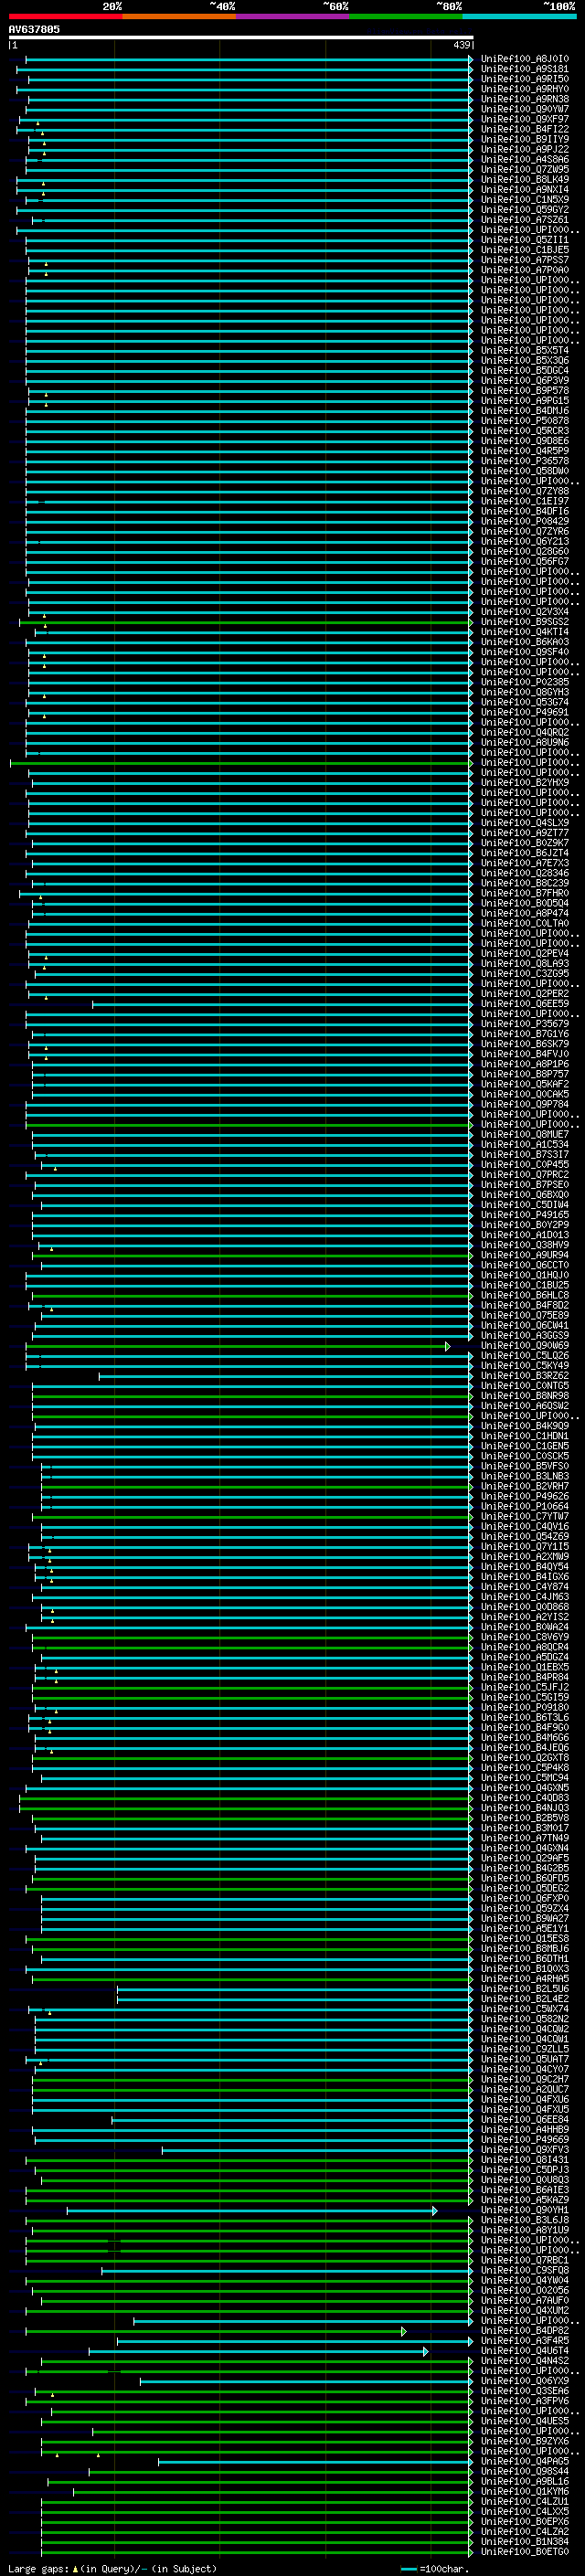Click the 439 query end position number
This screenshot has height=2576, width=585.
click(461, 45)
